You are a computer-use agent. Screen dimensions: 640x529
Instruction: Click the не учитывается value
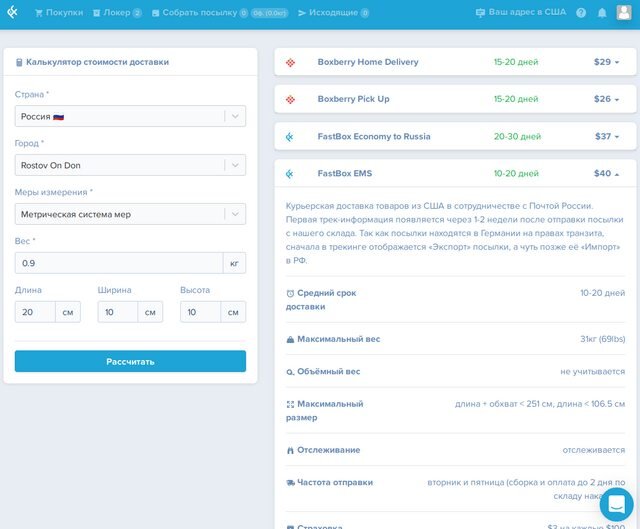(593, 371)
